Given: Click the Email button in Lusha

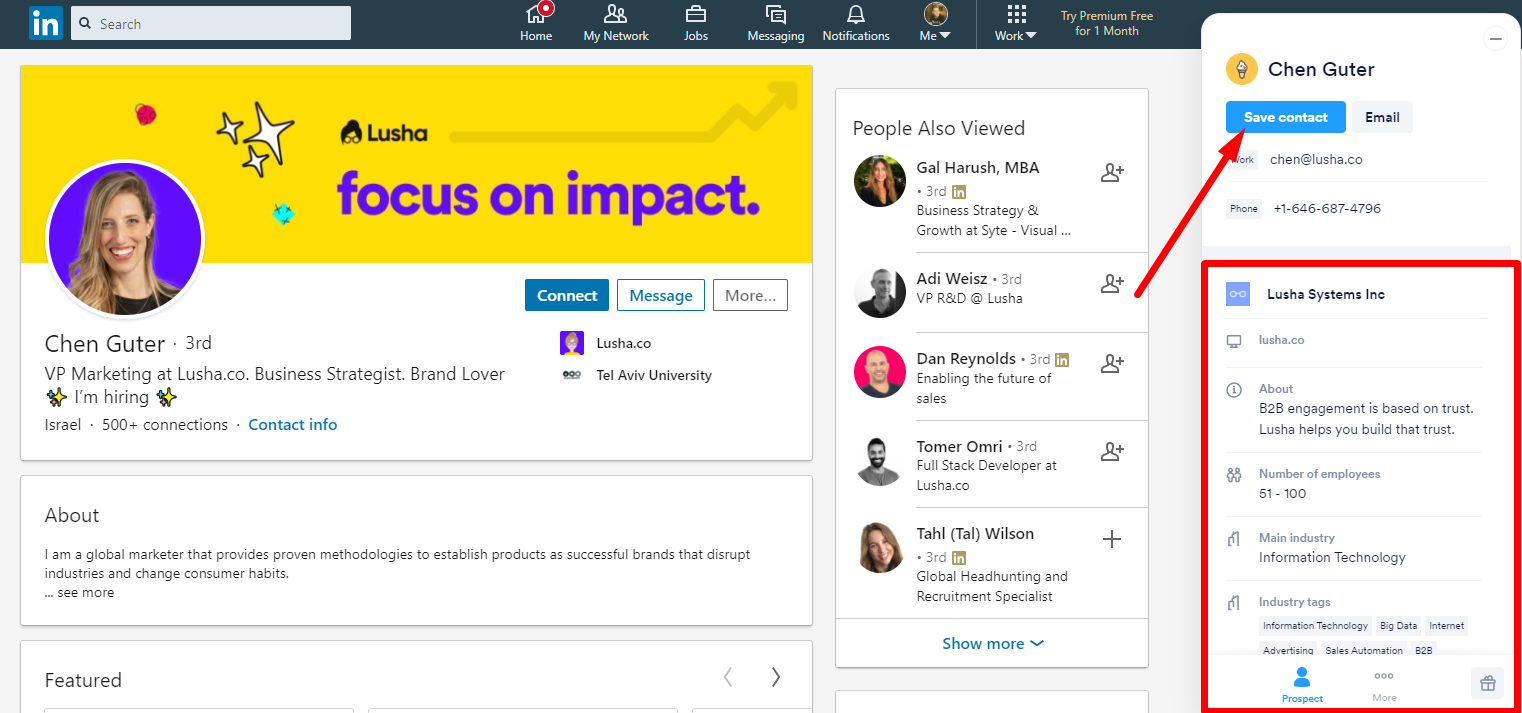Looking at the screenshot, I should pos(1382,117).
